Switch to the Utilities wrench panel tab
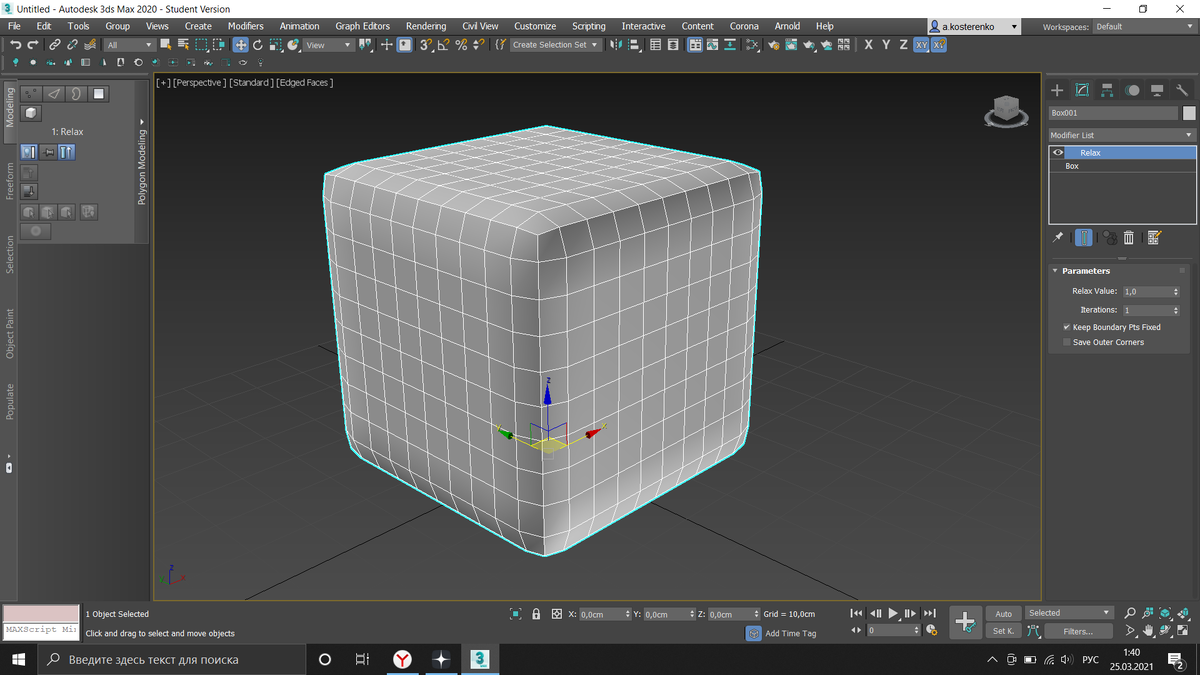The height and width of the screenshot is (675, 1200). [1182, 90]
